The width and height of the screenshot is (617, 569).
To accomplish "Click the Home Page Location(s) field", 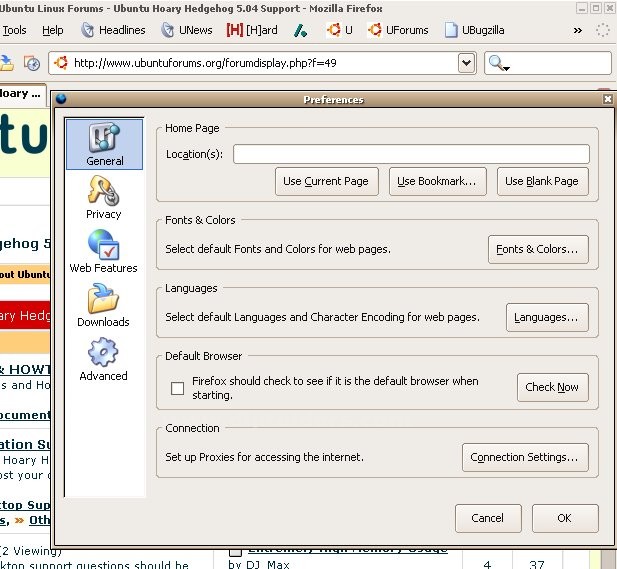I will [x=411, y=154].
